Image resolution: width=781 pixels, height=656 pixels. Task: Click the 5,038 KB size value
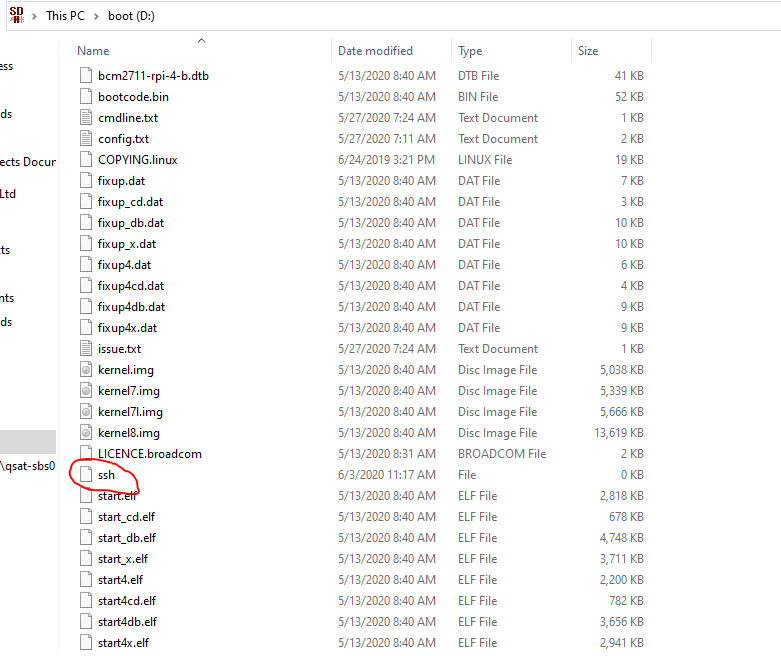[x=622, y=370]
